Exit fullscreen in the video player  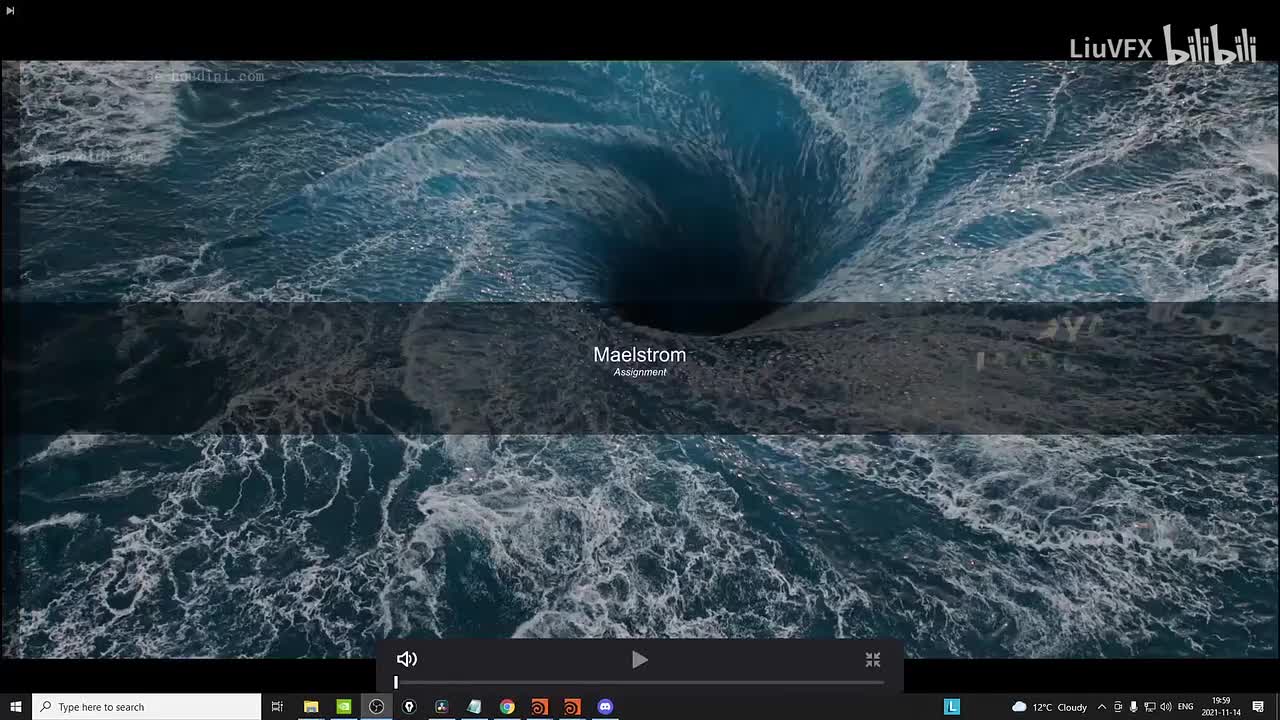[x=873, y=660]
